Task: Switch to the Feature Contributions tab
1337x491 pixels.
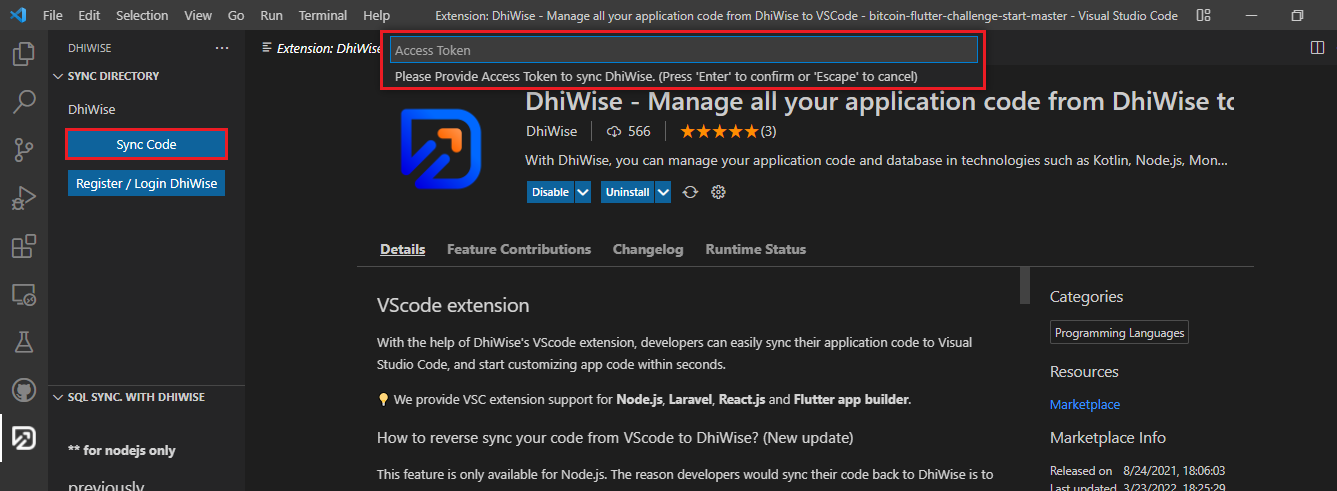Action: point(519,249)
